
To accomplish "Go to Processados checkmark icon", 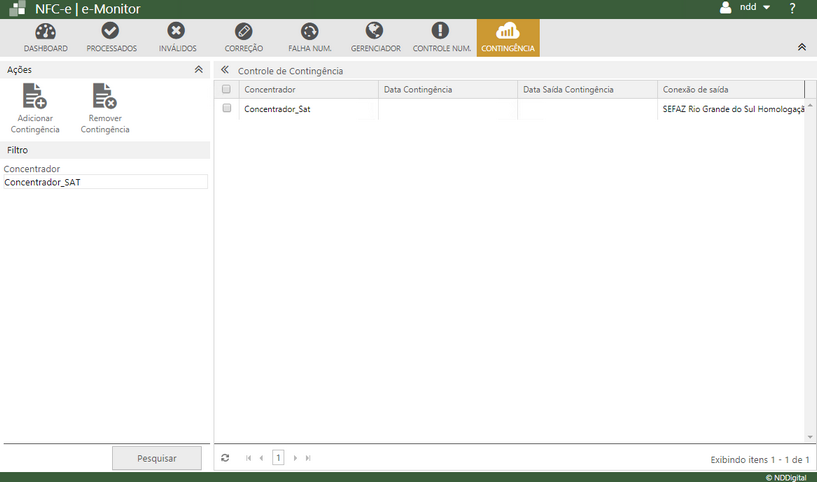I will 111,32.
